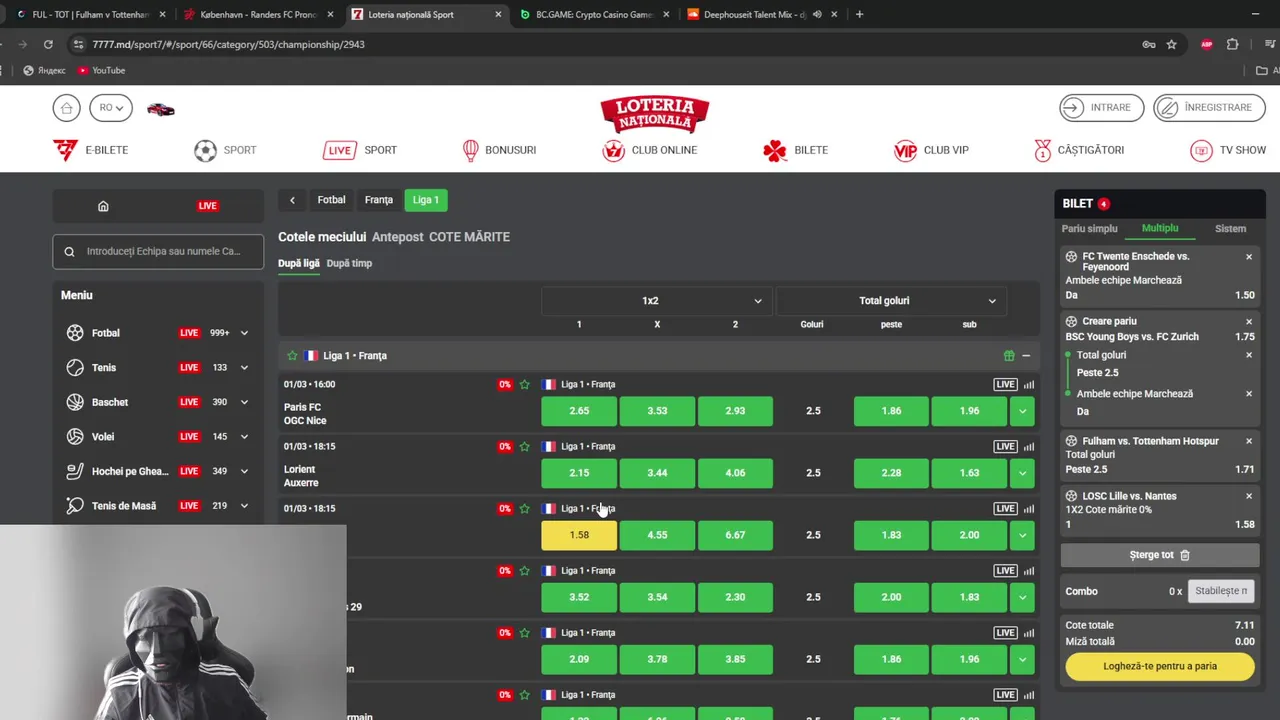Expand more markets for Paris FC match

click(x=1022, y=411)
